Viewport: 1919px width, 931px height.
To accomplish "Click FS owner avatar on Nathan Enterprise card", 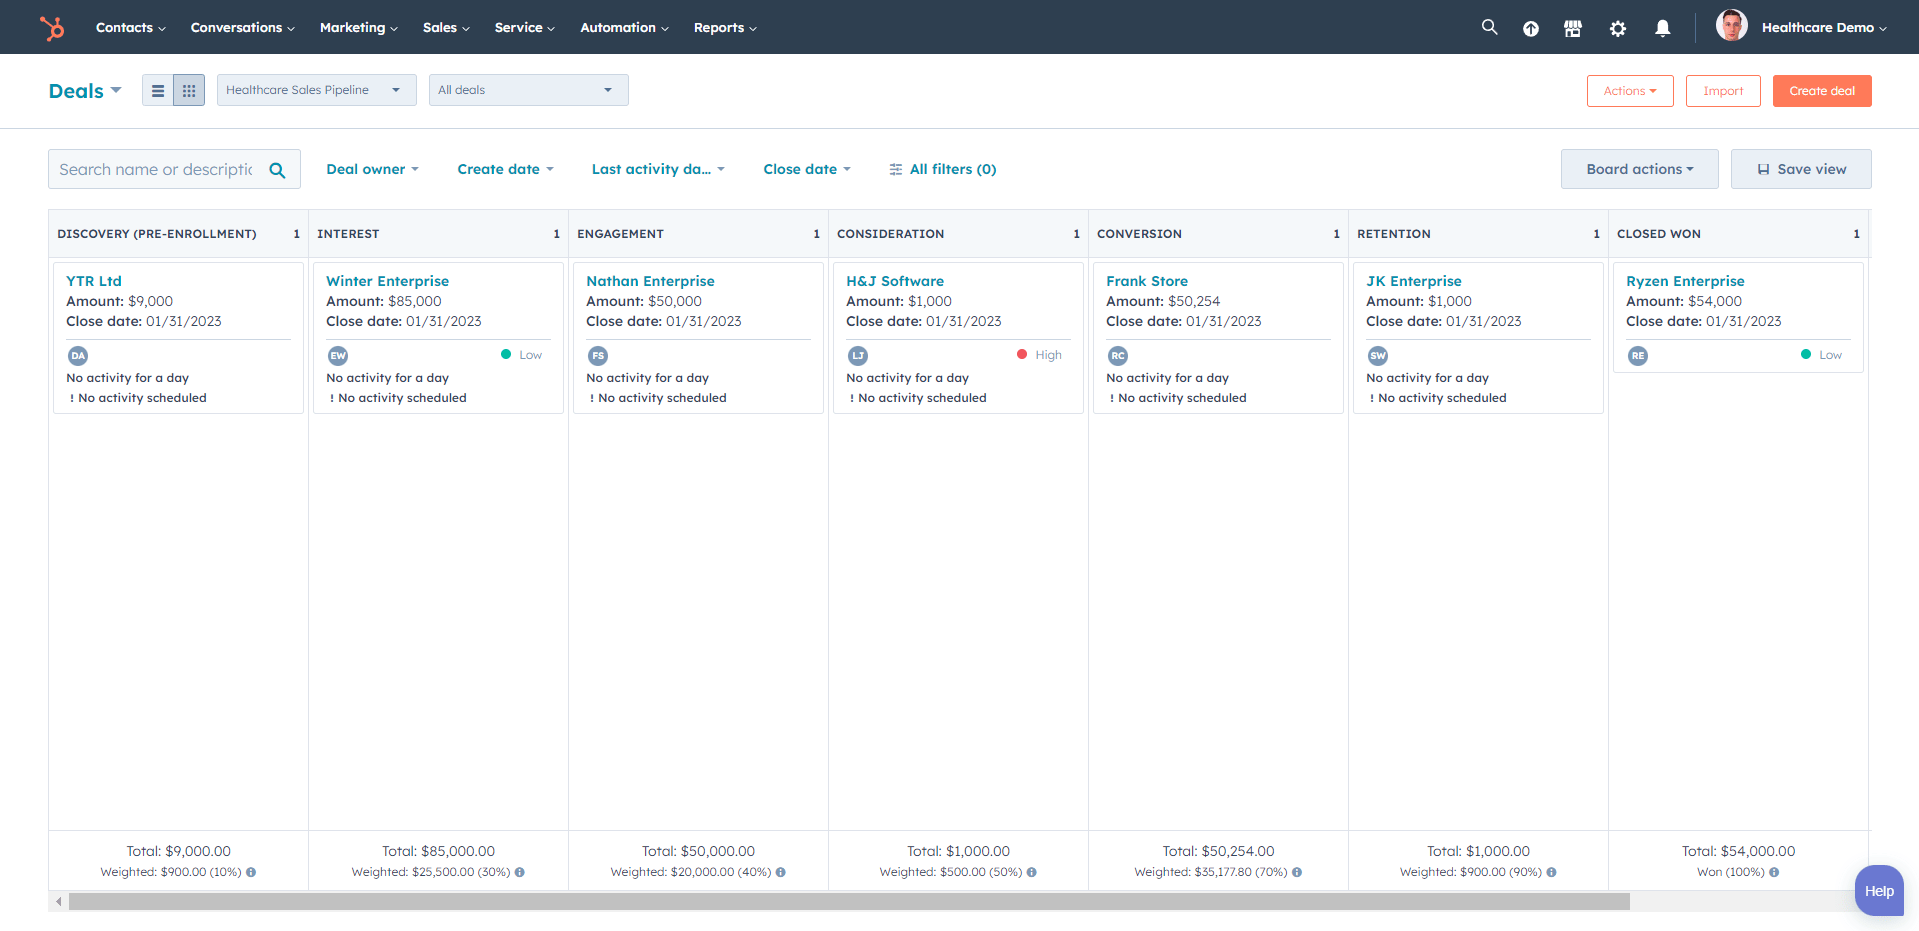I will tap(598, 356).
